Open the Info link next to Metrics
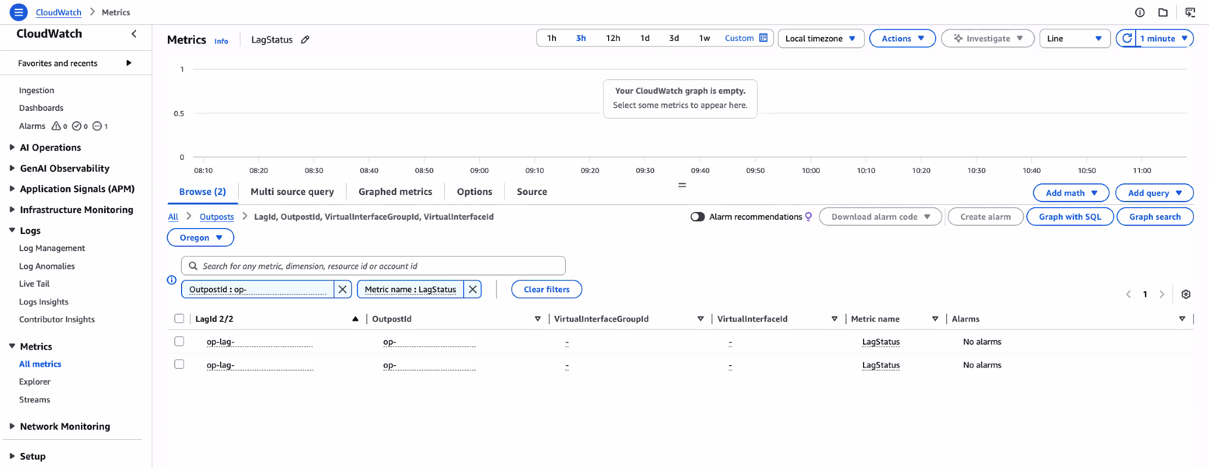 [221, 41]
